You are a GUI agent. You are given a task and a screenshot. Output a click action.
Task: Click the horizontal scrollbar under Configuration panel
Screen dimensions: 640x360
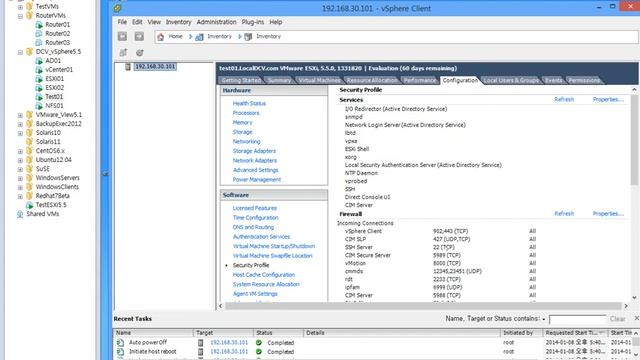[x=423, y=306]
